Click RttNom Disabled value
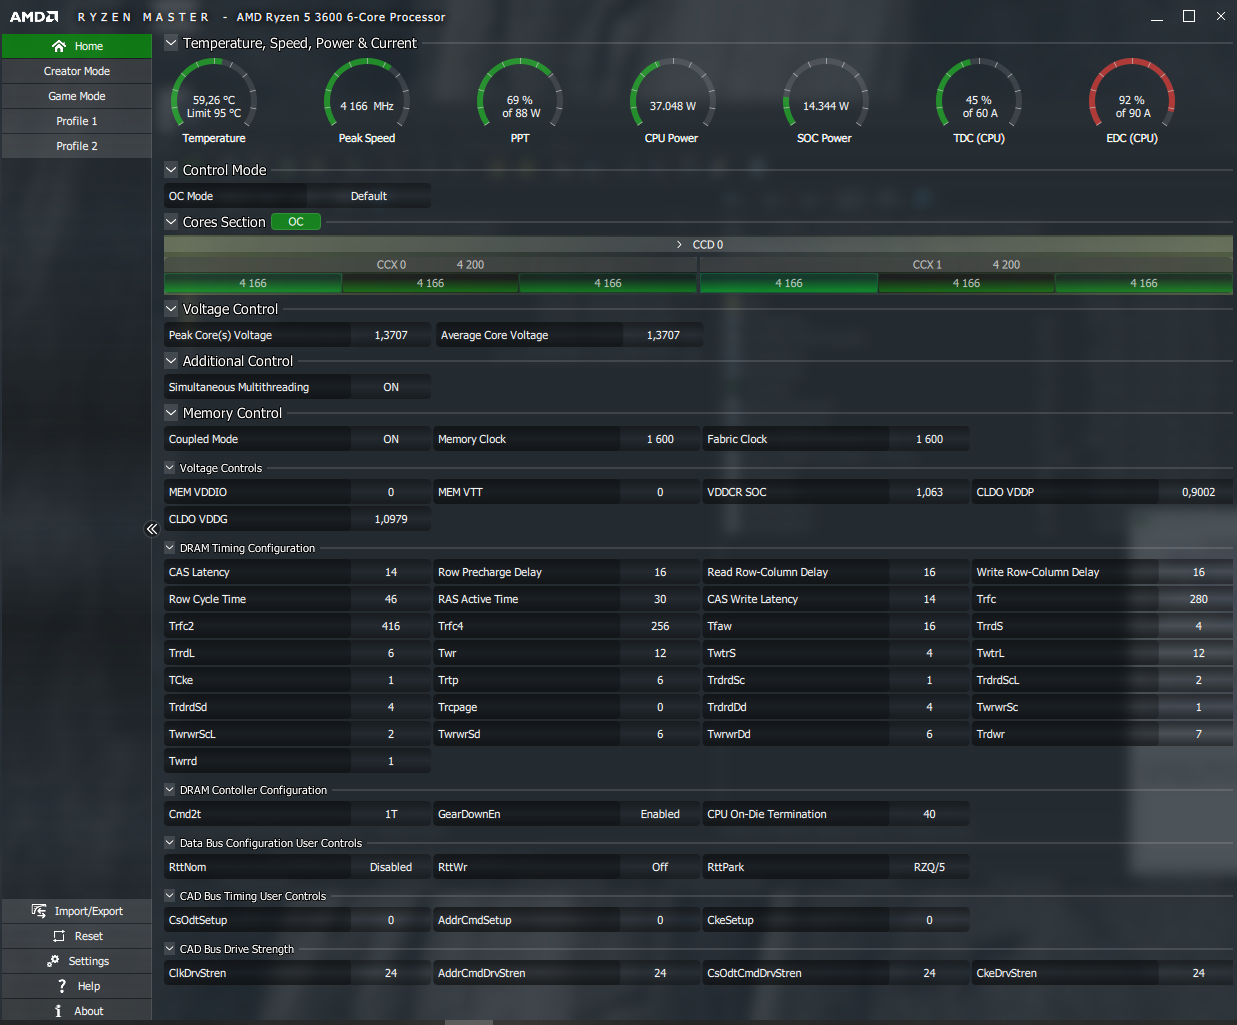Viewport: 1237px width, 1025px height. [x=391, y=867]
